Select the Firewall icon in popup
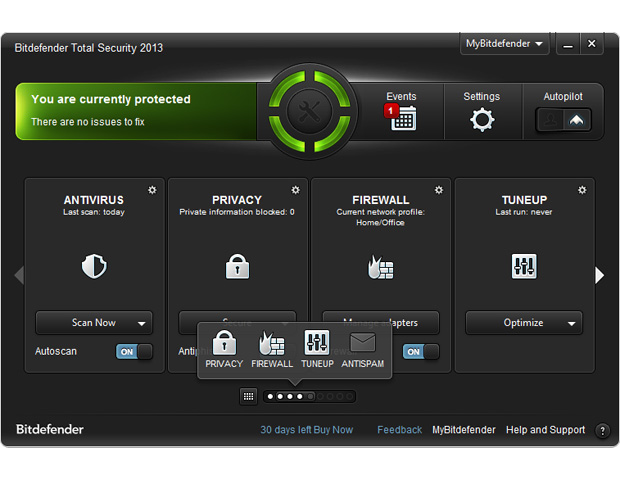Viewport: 620px width, 480px height. 272,343
